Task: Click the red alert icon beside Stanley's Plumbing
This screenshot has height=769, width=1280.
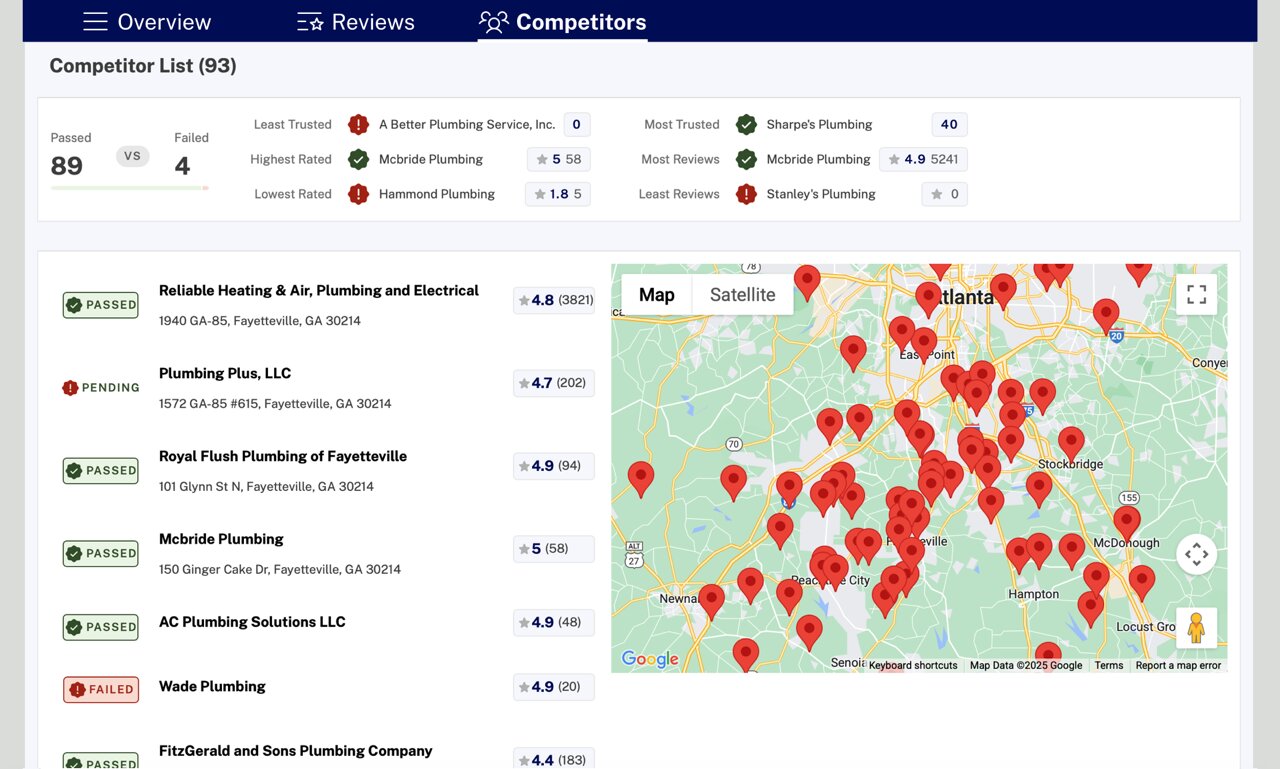Action: tap(746, 194)
